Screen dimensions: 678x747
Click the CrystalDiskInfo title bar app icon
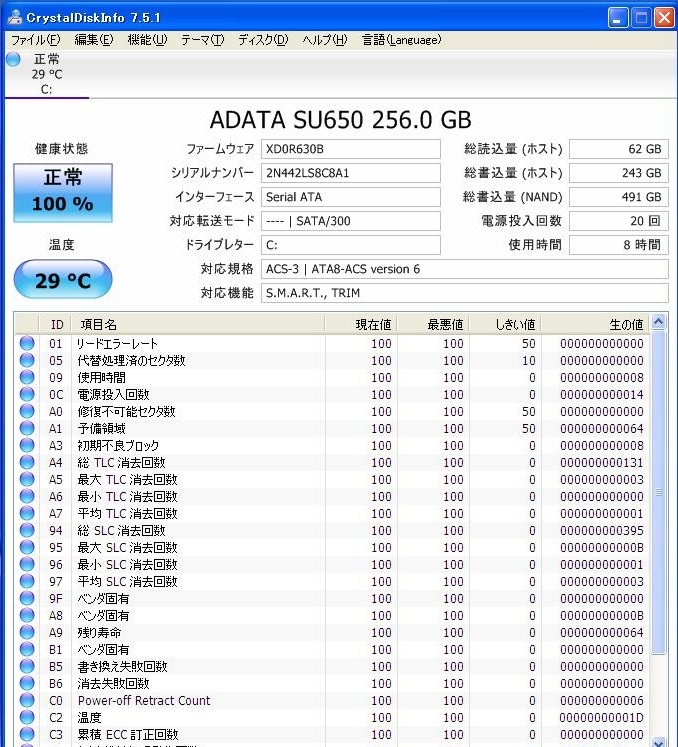point(14,17)
